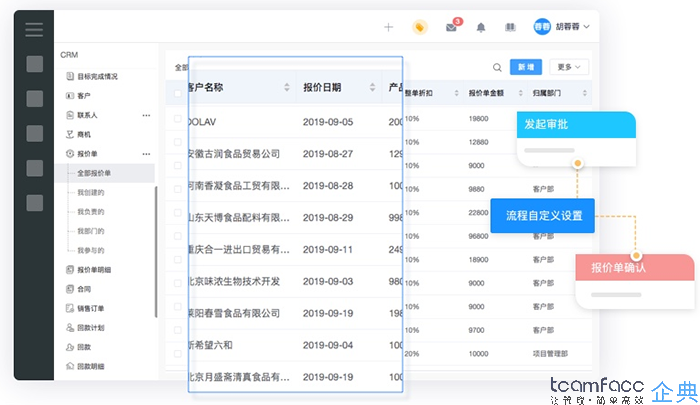Tick the checkbox for the 12880 row
This screenshot has width=700, height=405.
coord(178,142)
